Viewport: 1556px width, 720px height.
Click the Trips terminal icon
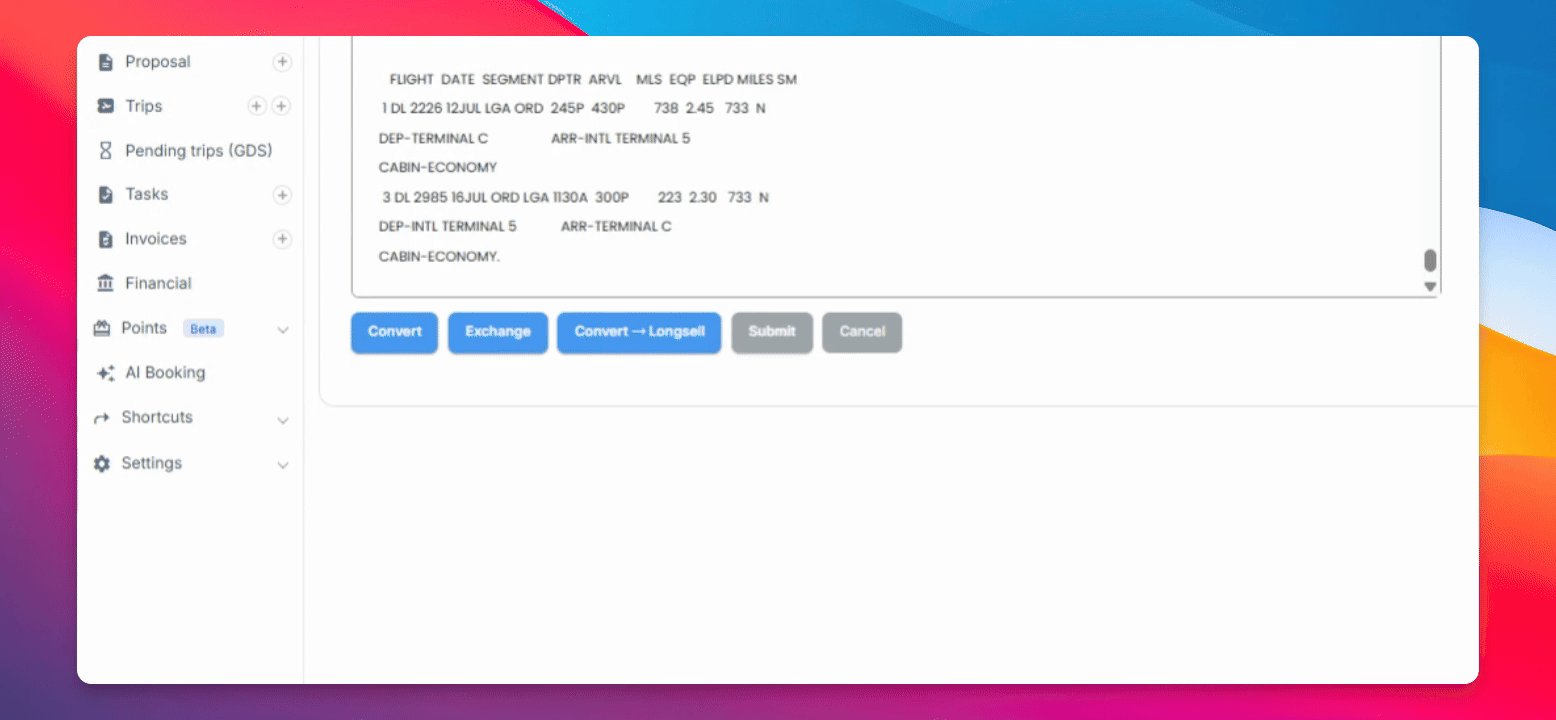click(105, 106)
